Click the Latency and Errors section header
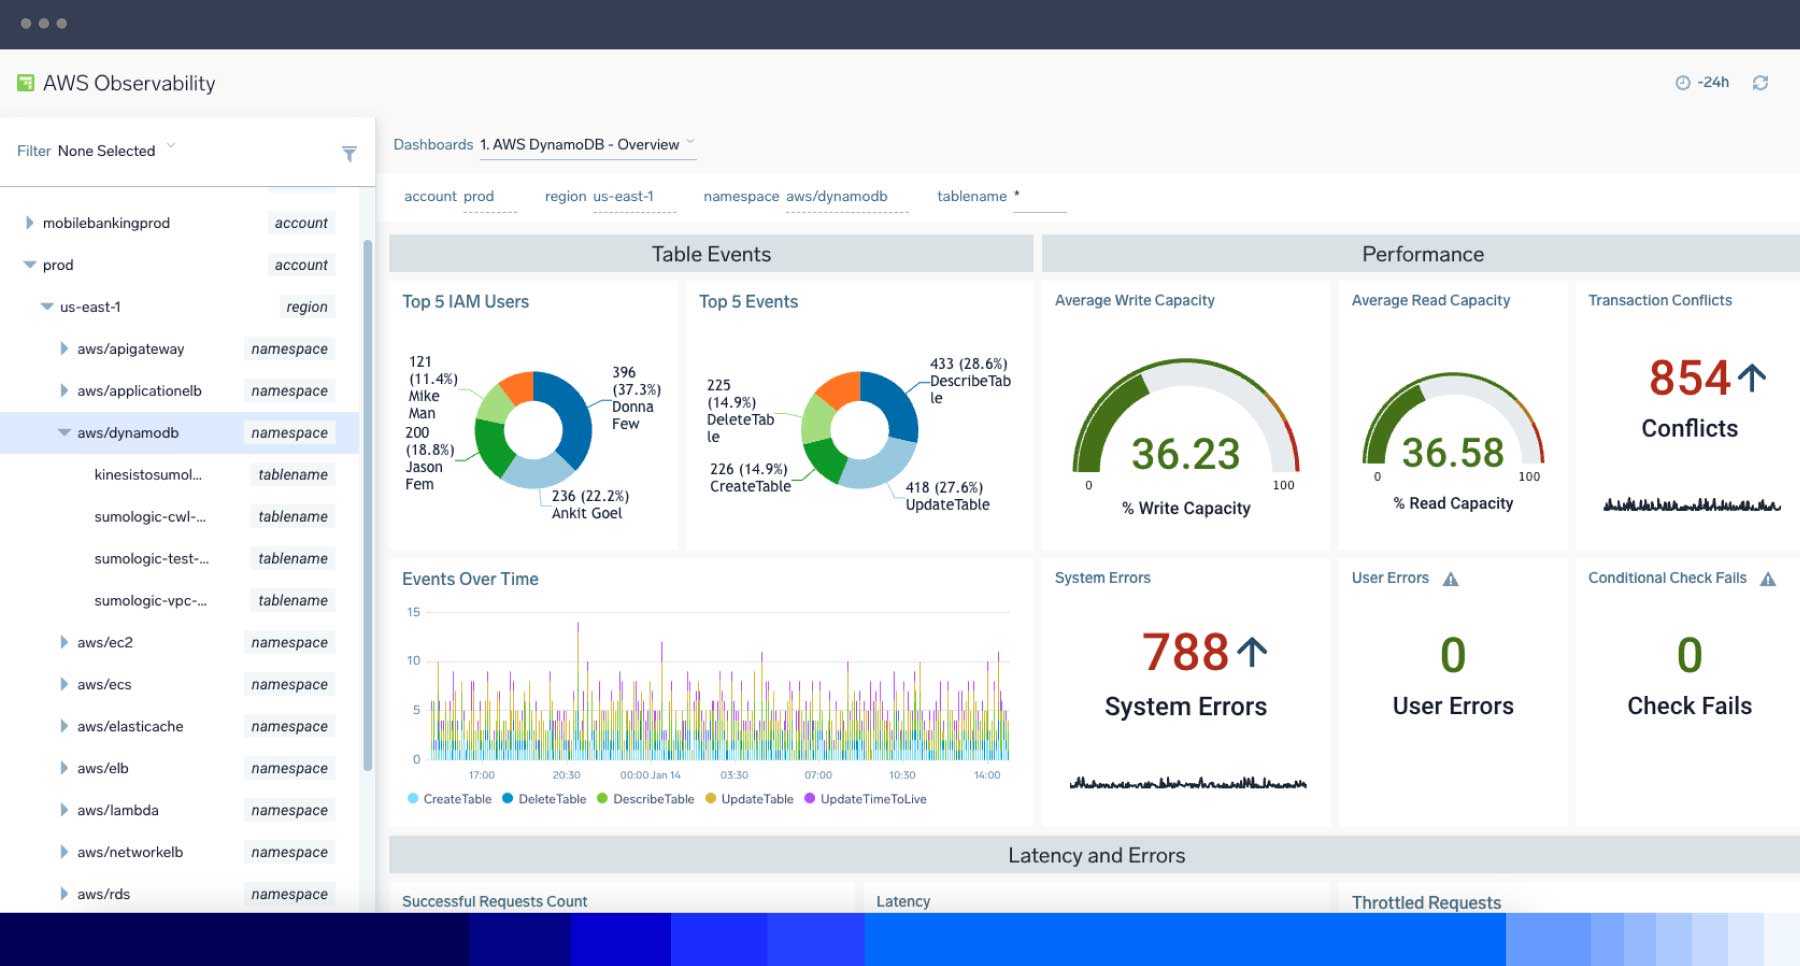The width and height of the screenshot is (1800, 966). 1095,855
